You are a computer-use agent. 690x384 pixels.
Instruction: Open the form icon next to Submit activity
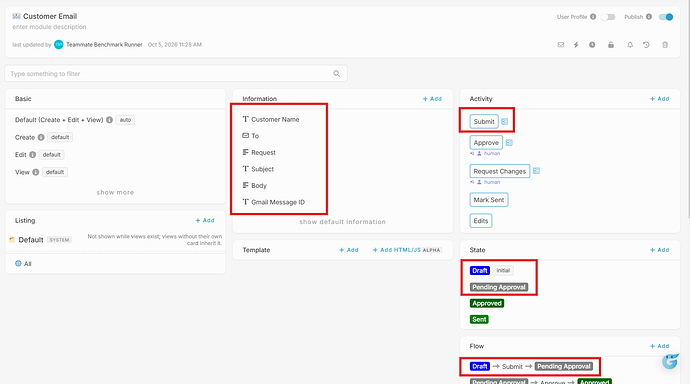coord(505,121)
